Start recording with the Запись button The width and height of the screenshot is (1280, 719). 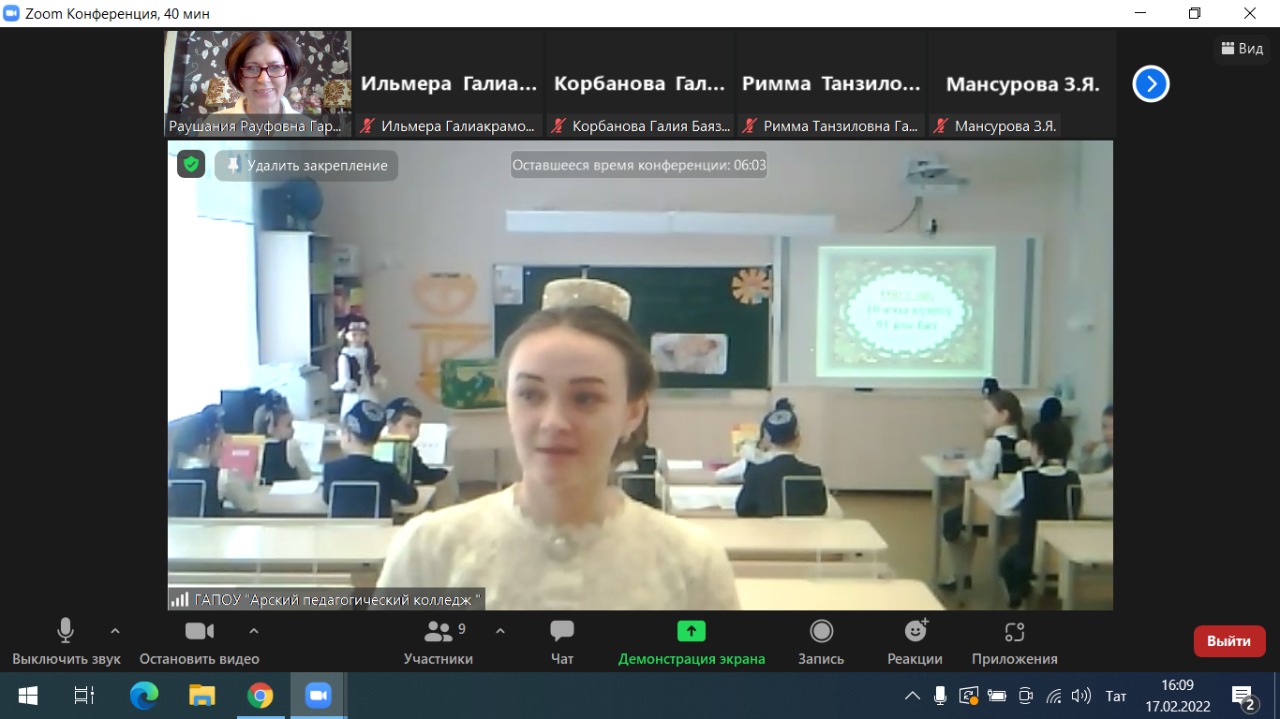coord(821,641)
